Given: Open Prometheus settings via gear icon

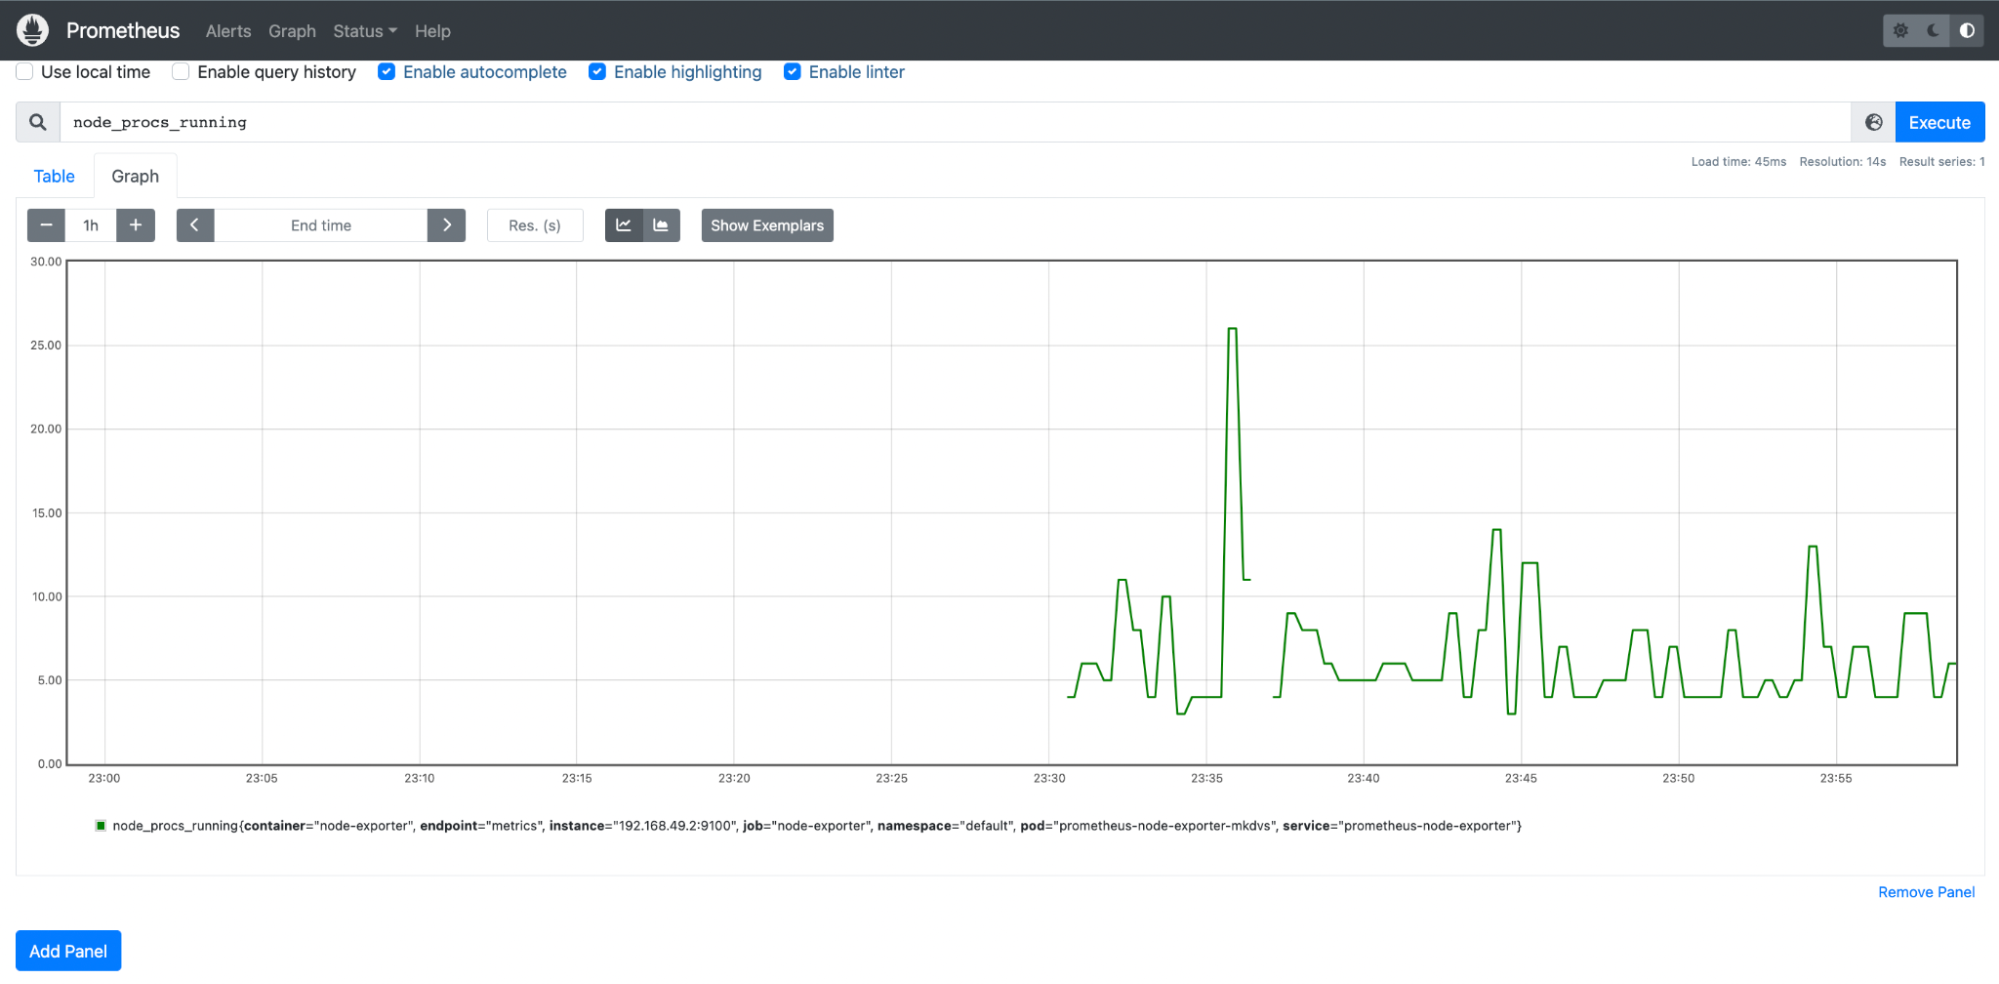Looking at the screenshot, I should [1899, 30].
